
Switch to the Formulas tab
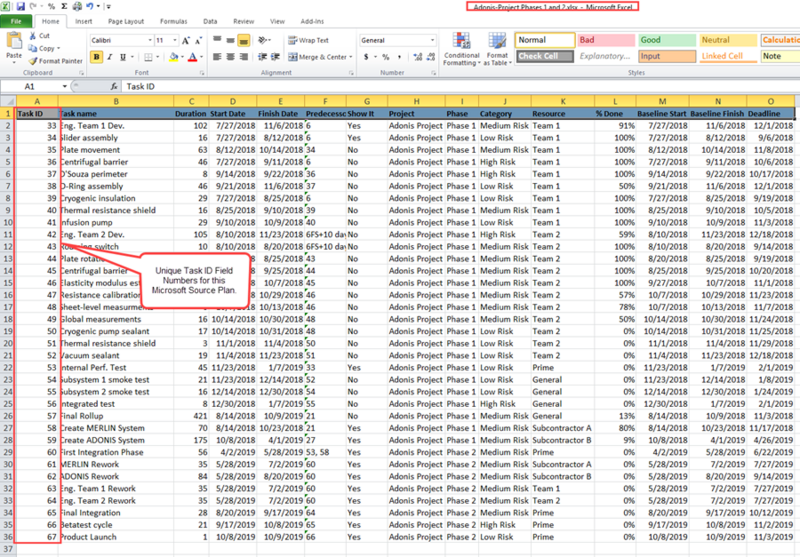click(173, 21)
